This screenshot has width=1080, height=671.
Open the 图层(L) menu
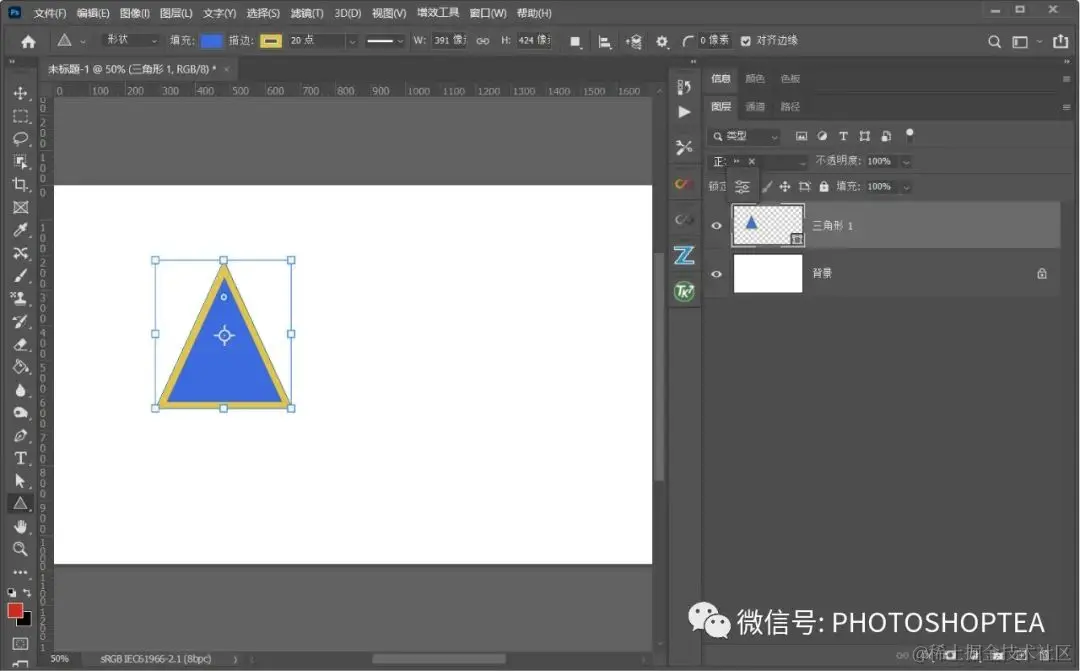176,13
